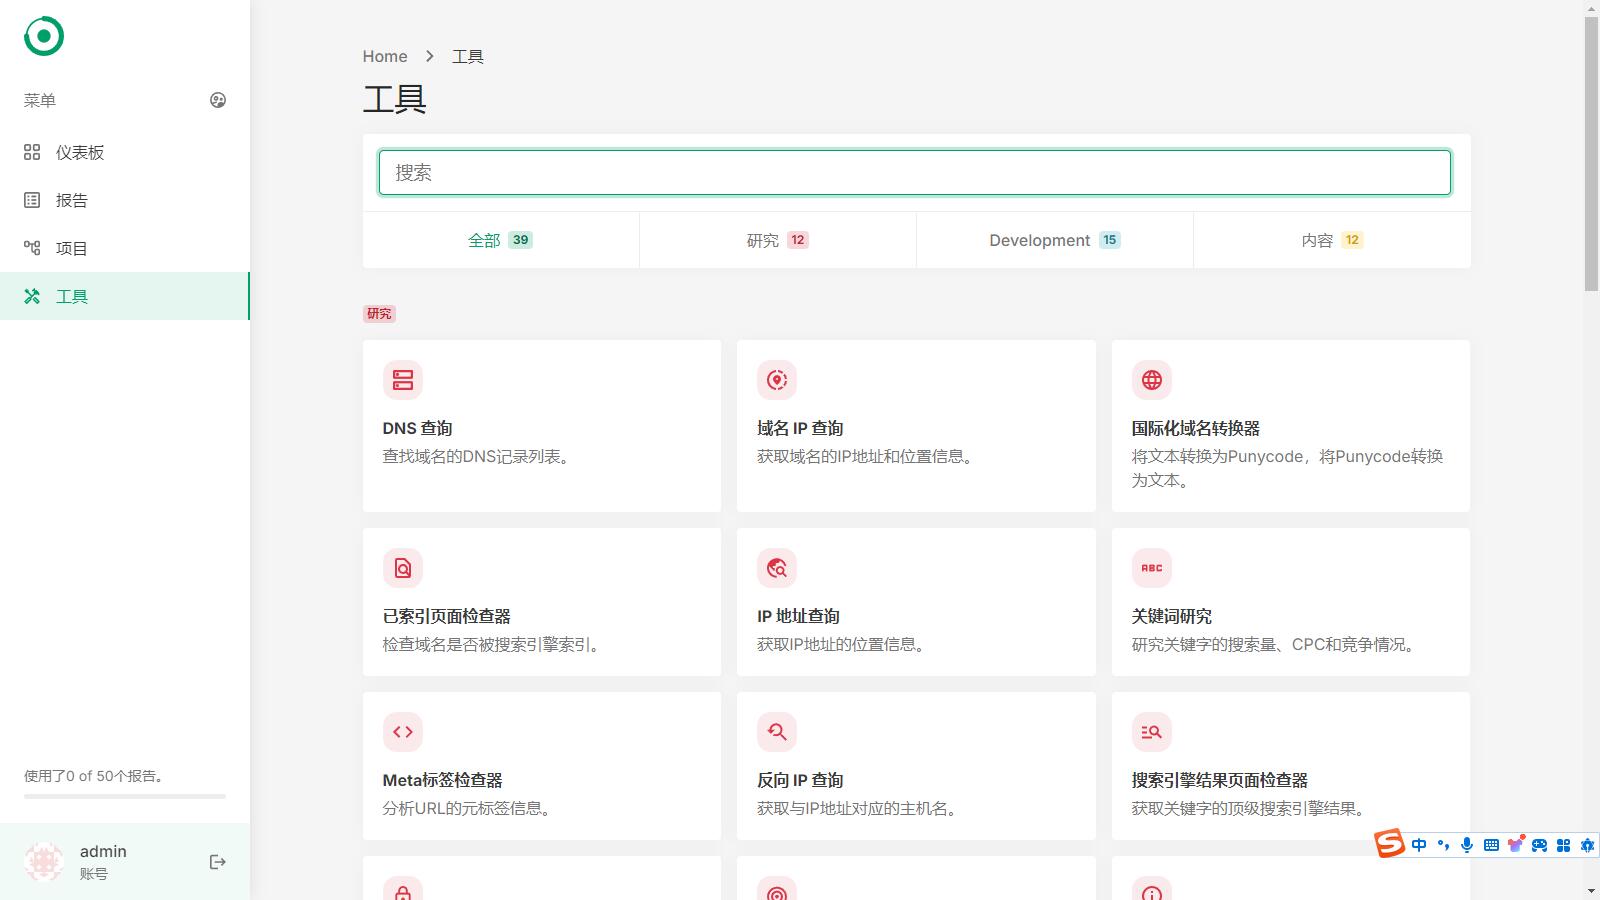Click the 已索引页面检查器 document icon

[402, 568]
